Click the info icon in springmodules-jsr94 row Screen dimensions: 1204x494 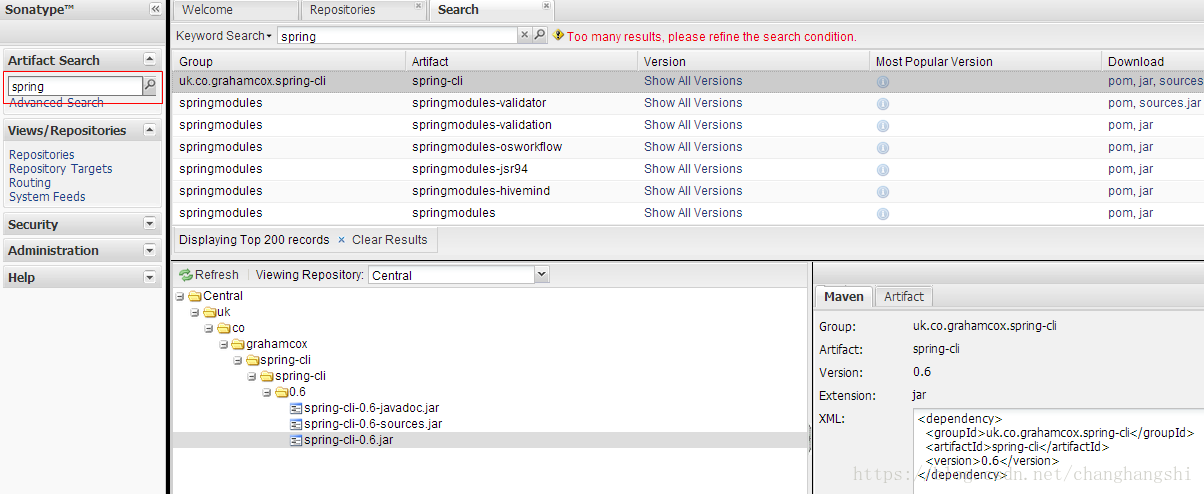[883, 170]
